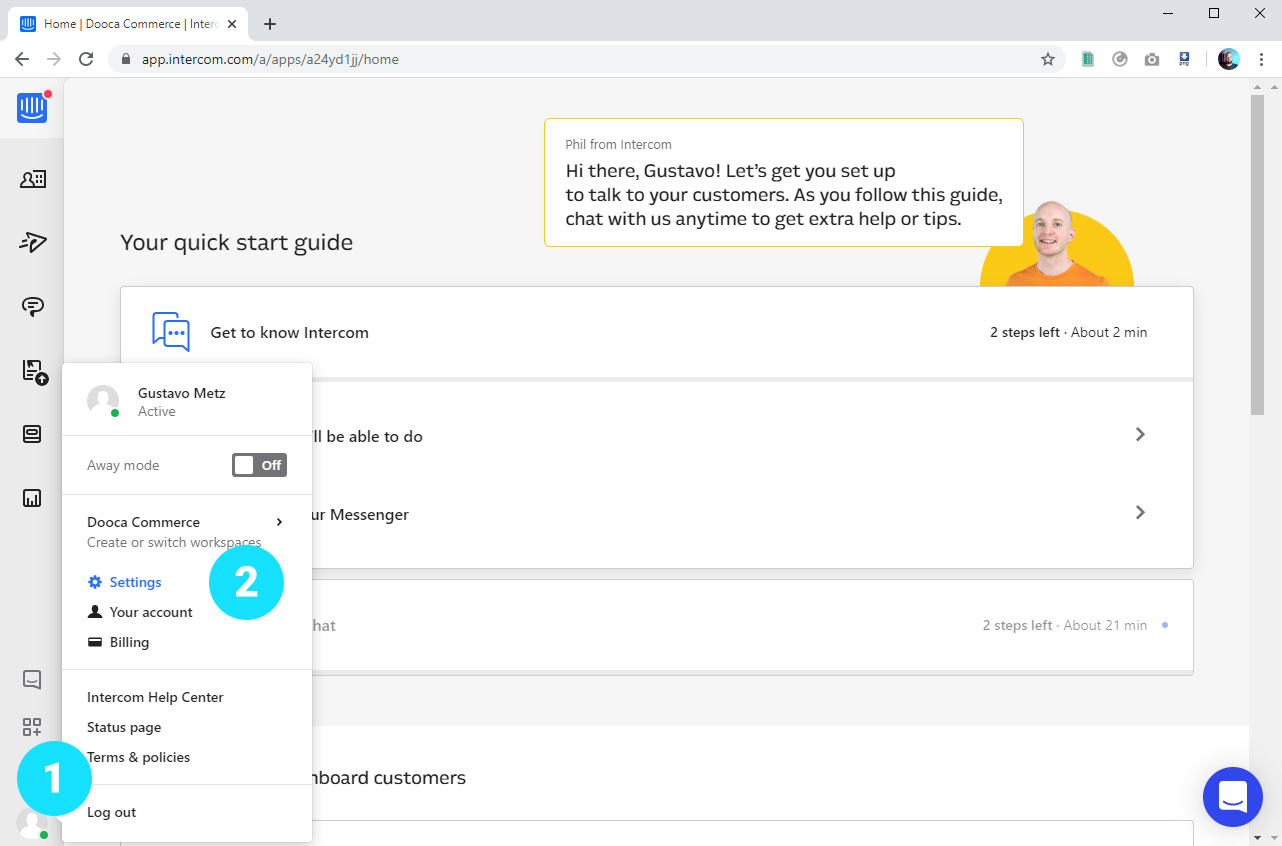Open the sidebar icon just above Reports
Screen dimensions: 1282x846
(x=32, y=434)
